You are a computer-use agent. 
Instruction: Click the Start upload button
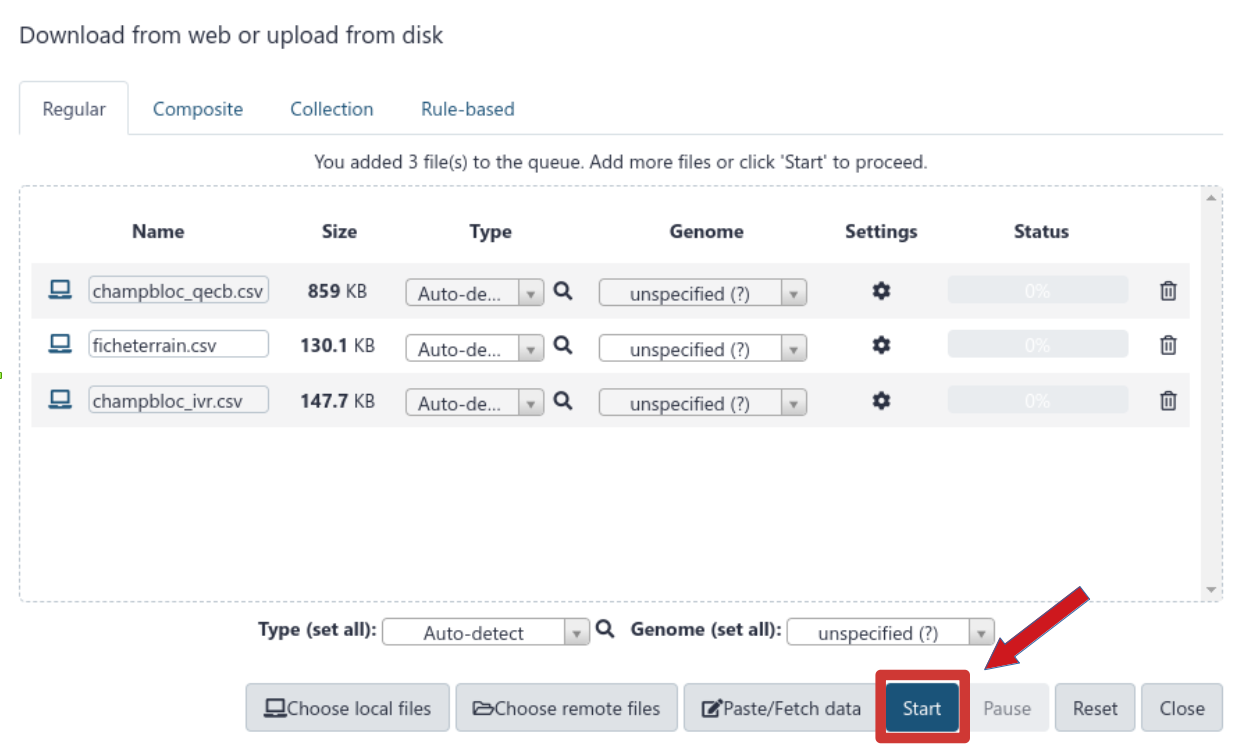tap(922, 708)
